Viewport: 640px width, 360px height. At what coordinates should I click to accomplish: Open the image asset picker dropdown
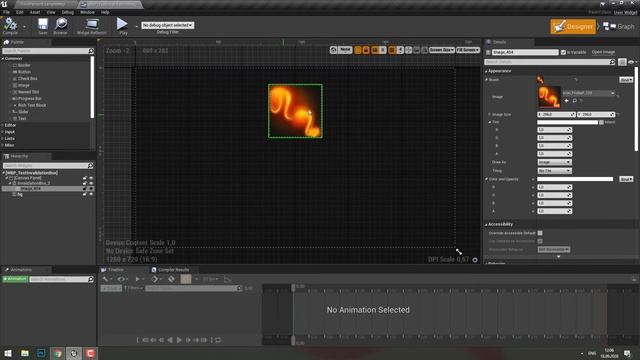tap(589, 93)
